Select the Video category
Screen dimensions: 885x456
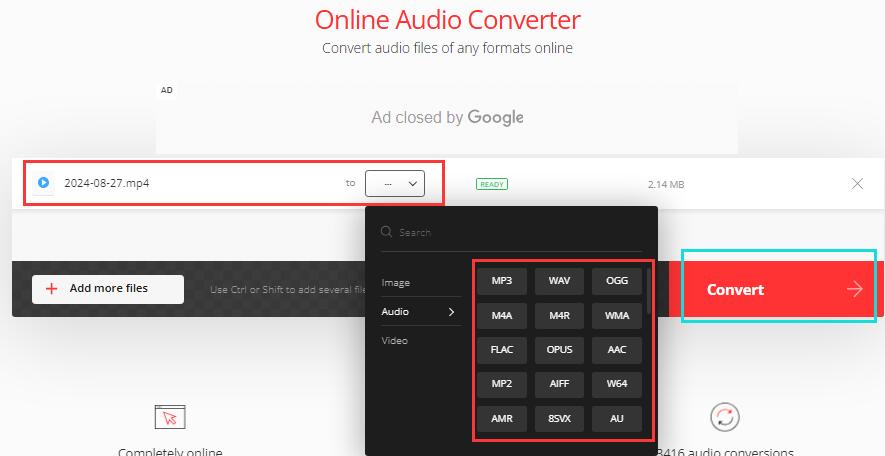pos(395,340)
